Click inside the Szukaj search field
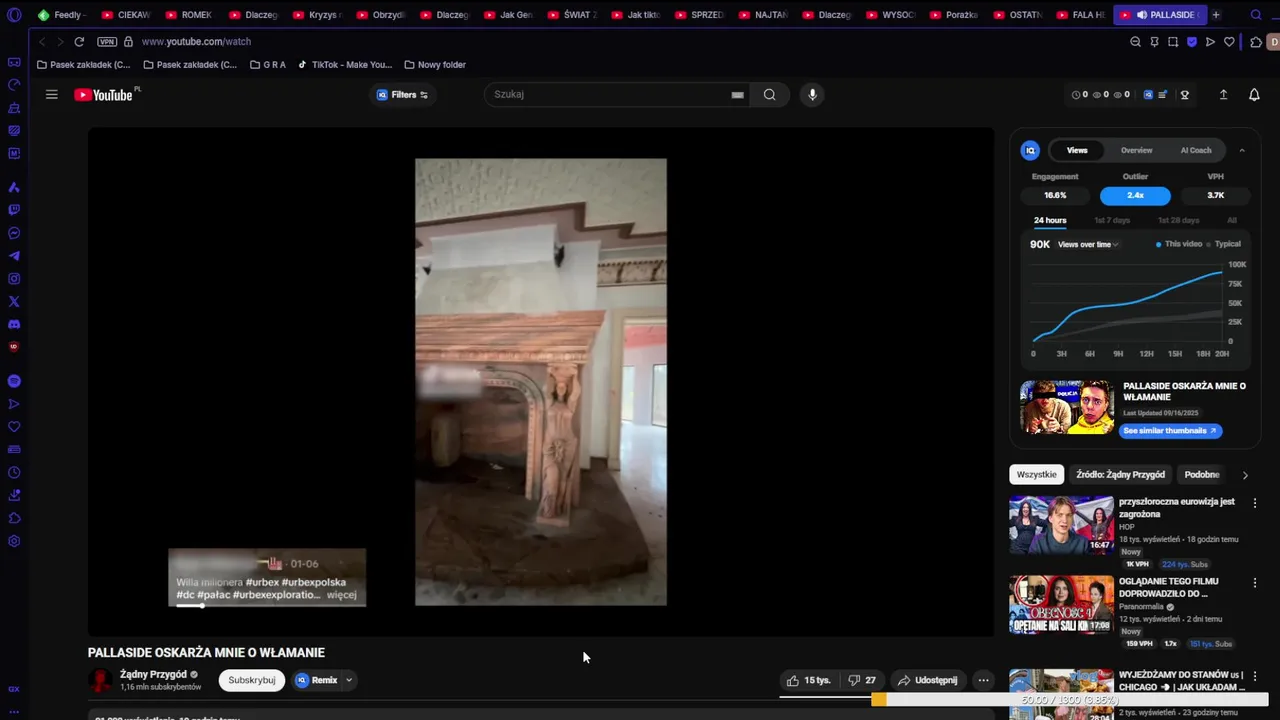Viewport: 1280px width, 720px height. coord(610,95)
